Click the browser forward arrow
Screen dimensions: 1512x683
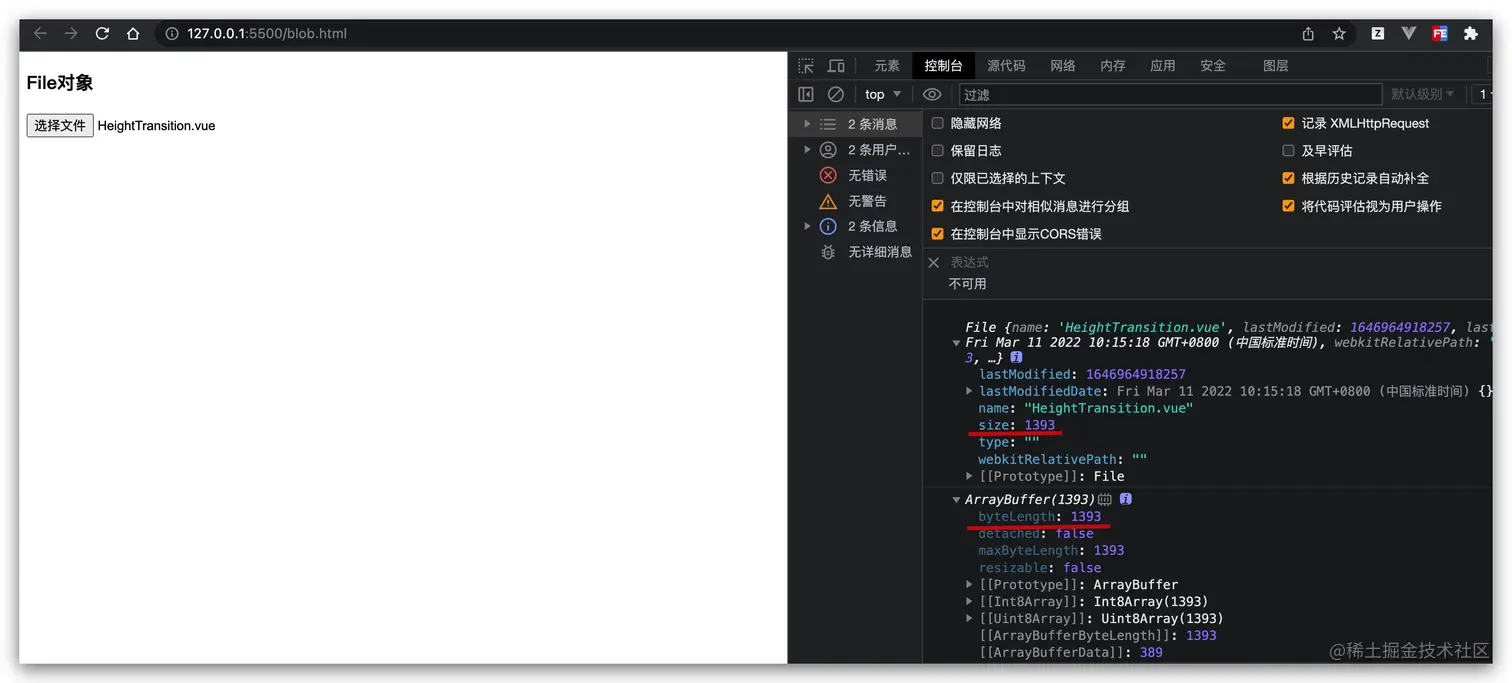71,33
